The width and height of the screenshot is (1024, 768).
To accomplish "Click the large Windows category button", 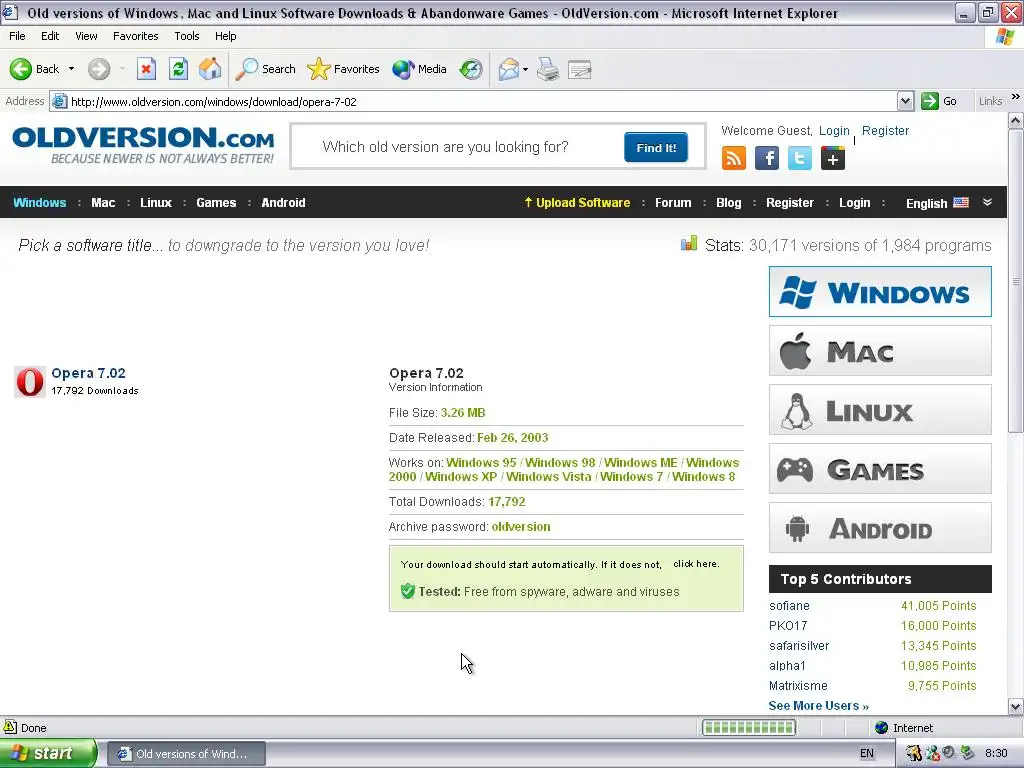I will 880,291.
